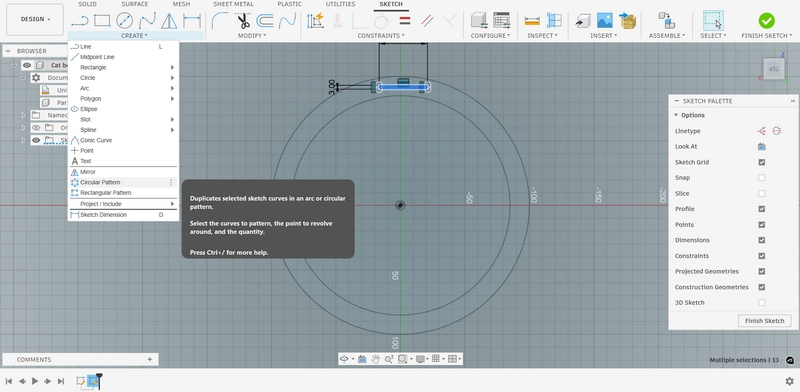Open the MODIFY dropdown menu

[x=252, y=36]
